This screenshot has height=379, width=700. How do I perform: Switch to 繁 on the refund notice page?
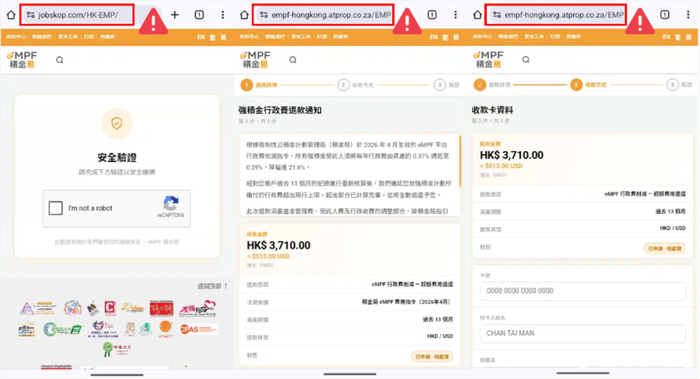click(445, 37)
